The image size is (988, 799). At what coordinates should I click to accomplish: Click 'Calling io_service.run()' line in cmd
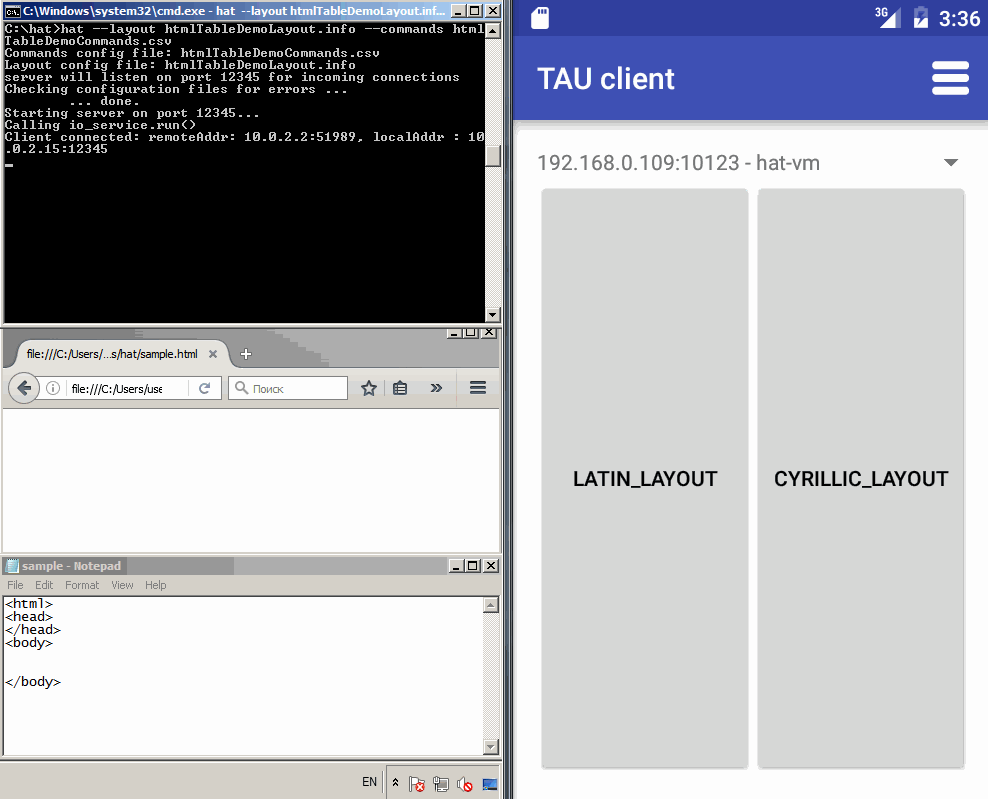(x=100, y=125)
